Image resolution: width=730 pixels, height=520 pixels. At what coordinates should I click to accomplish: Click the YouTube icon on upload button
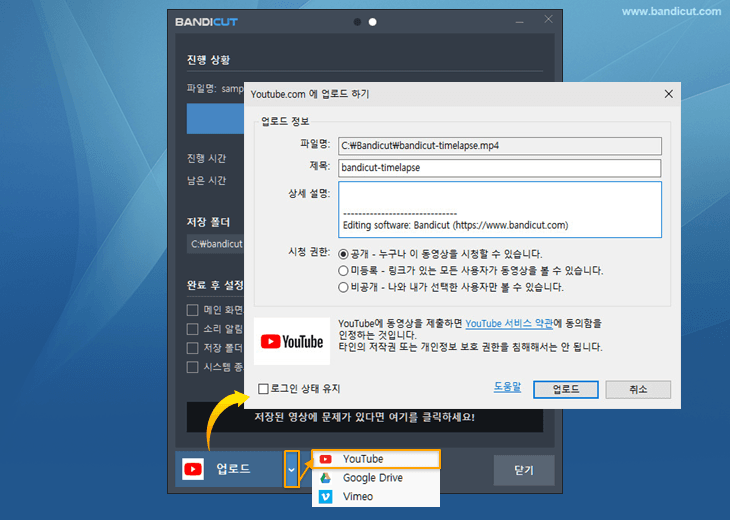[193, 469]
